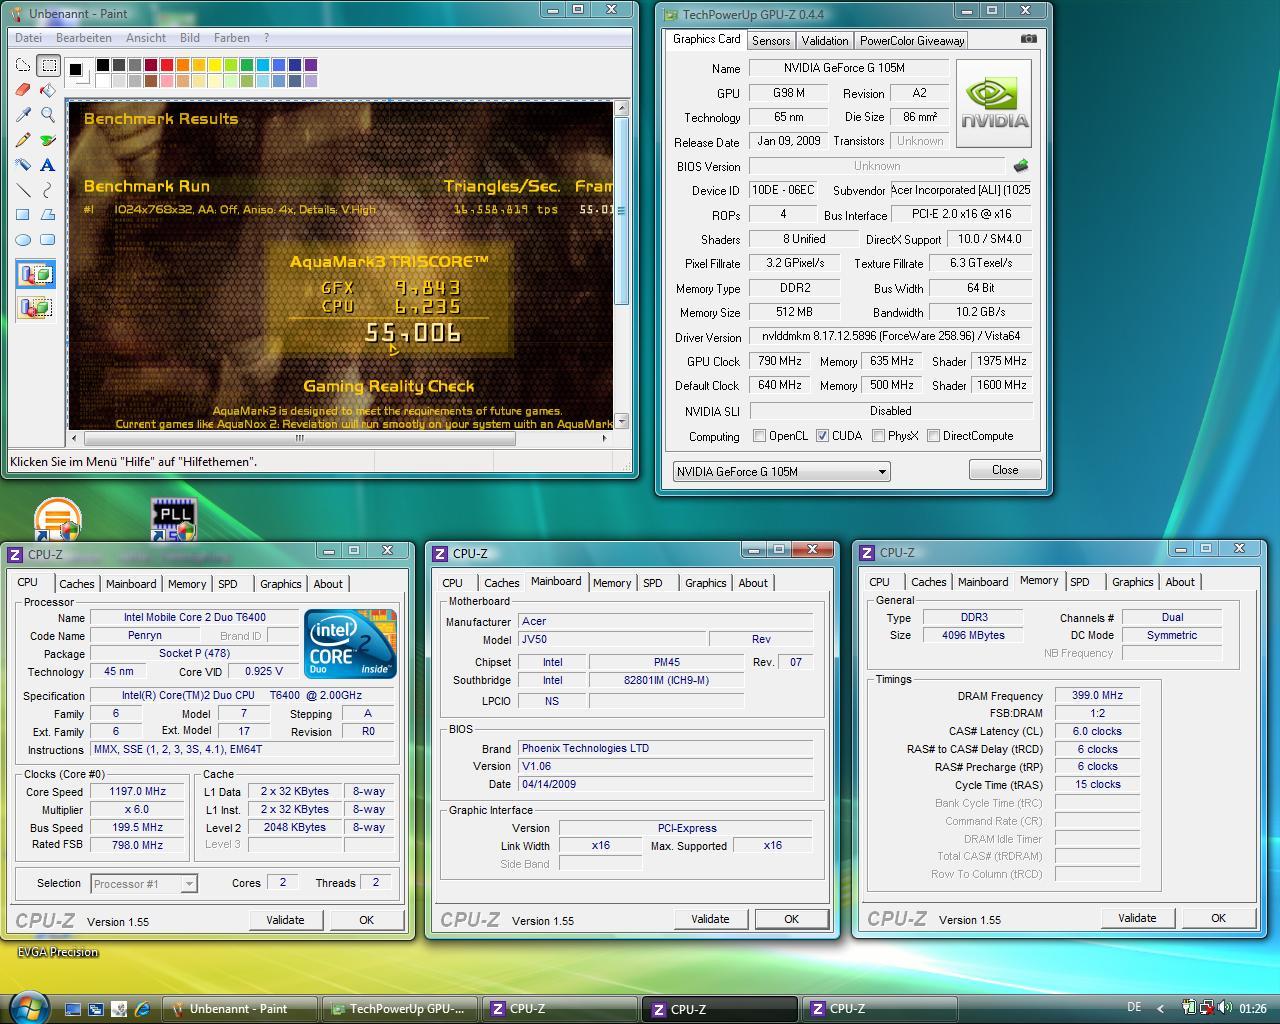Image resolution: width=1280 pixels, height=1024 pixels.
Task: Select the Polygon shape tool
Action: 48,215
